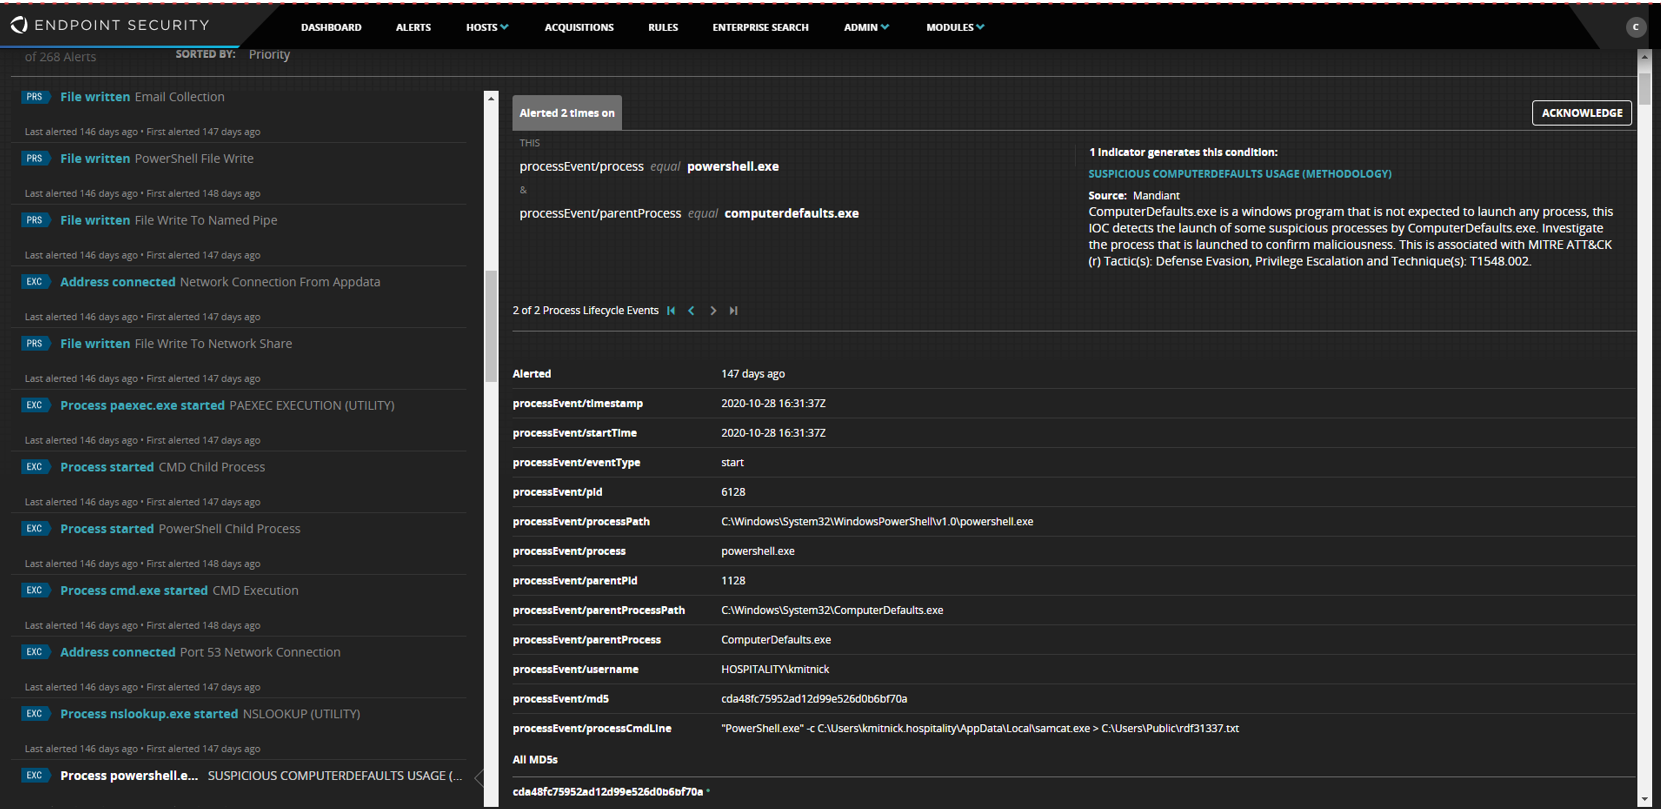This screenshot has height=809, width=1661.
Task: Expand the HOSTS dropdown menu
Action: (x=487, y=27)
